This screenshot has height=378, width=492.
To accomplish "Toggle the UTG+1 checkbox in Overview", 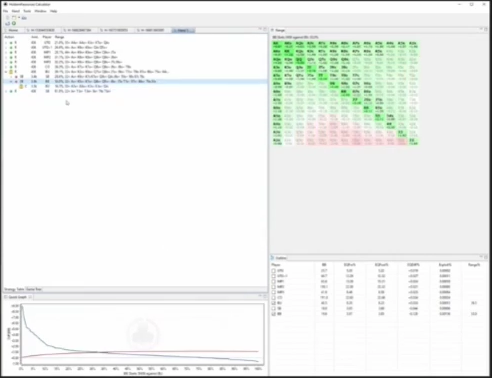I will pyautogui.click(x=274, y=276).
